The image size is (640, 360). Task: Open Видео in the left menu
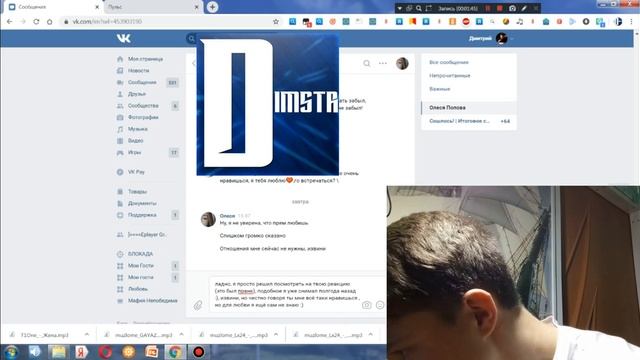pos(136,140)
